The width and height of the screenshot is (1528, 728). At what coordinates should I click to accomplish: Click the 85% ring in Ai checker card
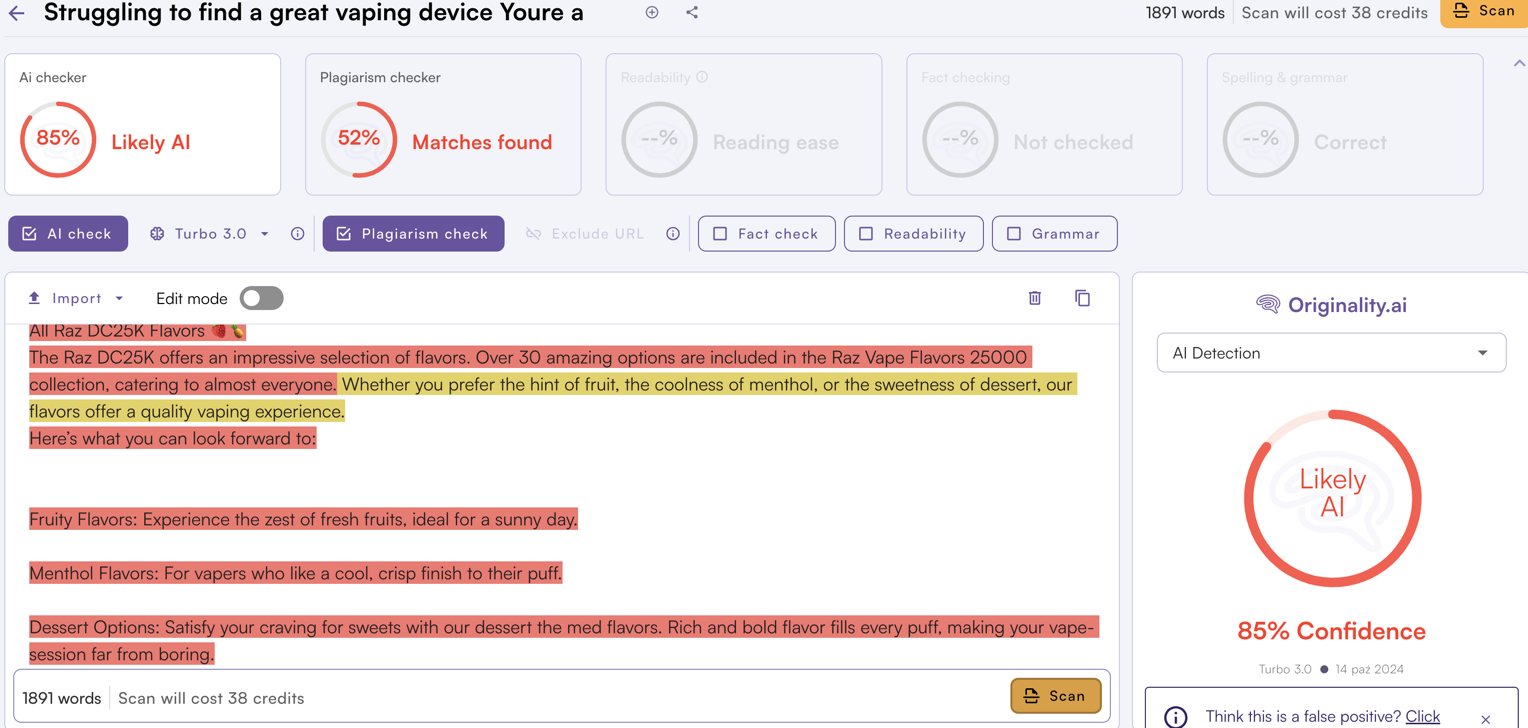[58, 139]
